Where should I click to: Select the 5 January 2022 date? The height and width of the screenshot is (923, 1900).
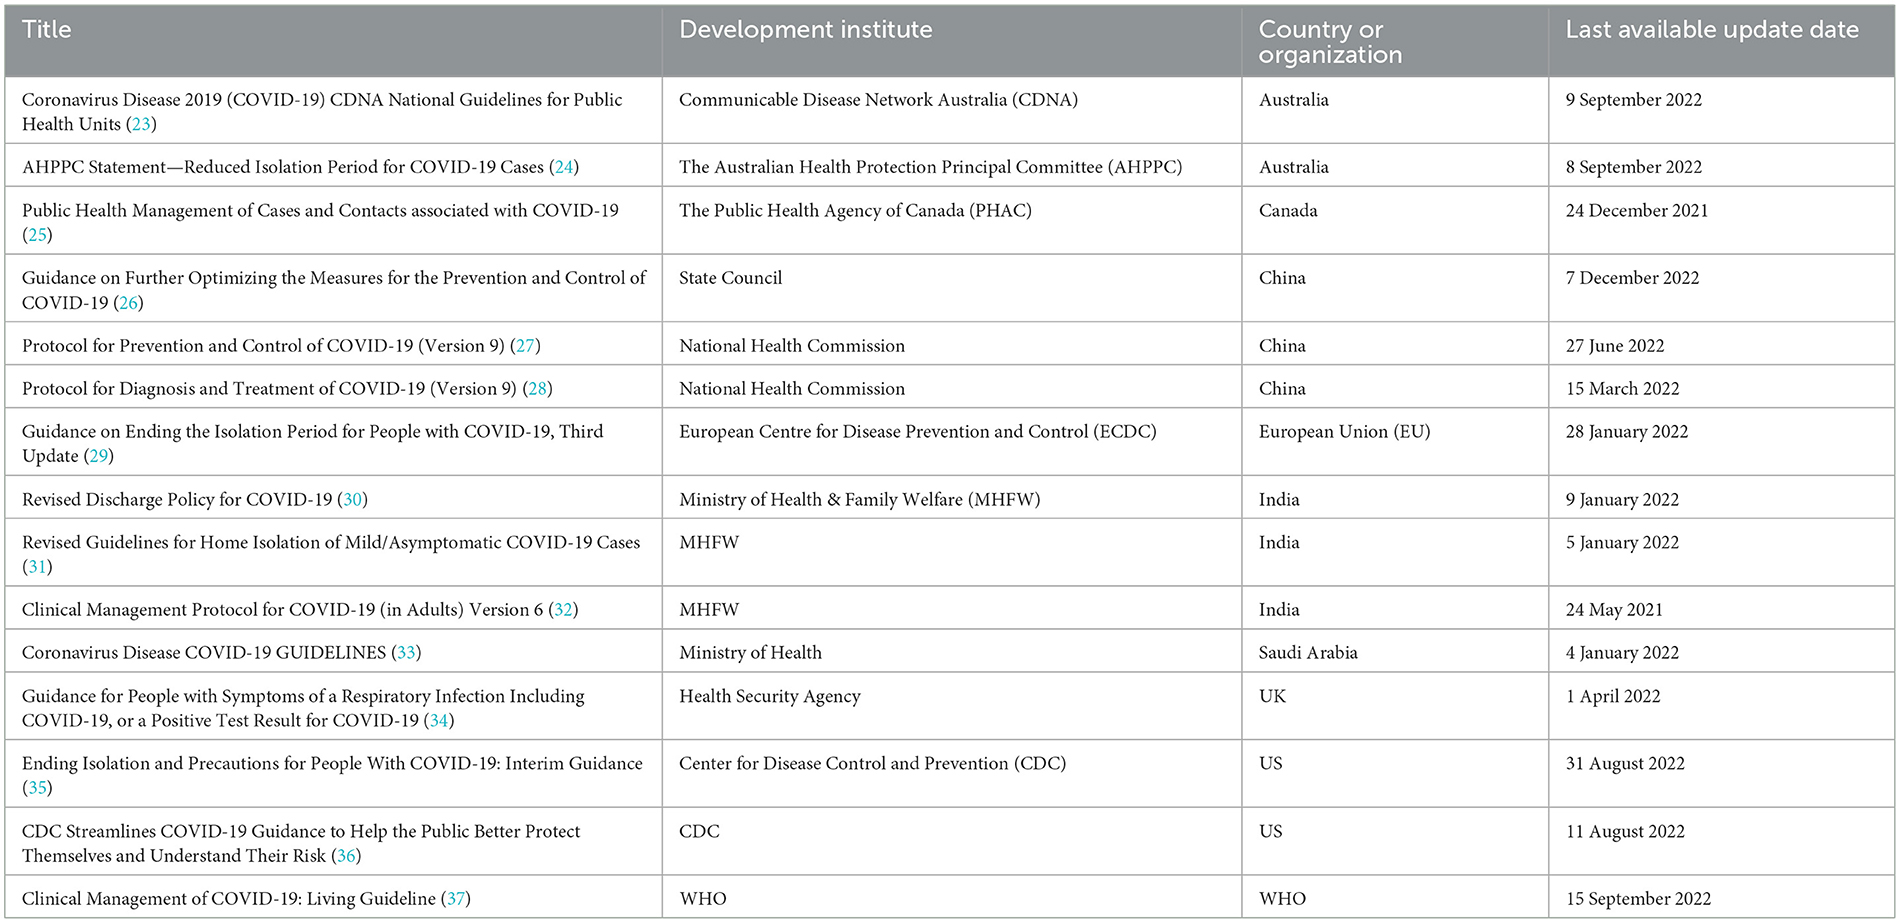(1622, 543)
